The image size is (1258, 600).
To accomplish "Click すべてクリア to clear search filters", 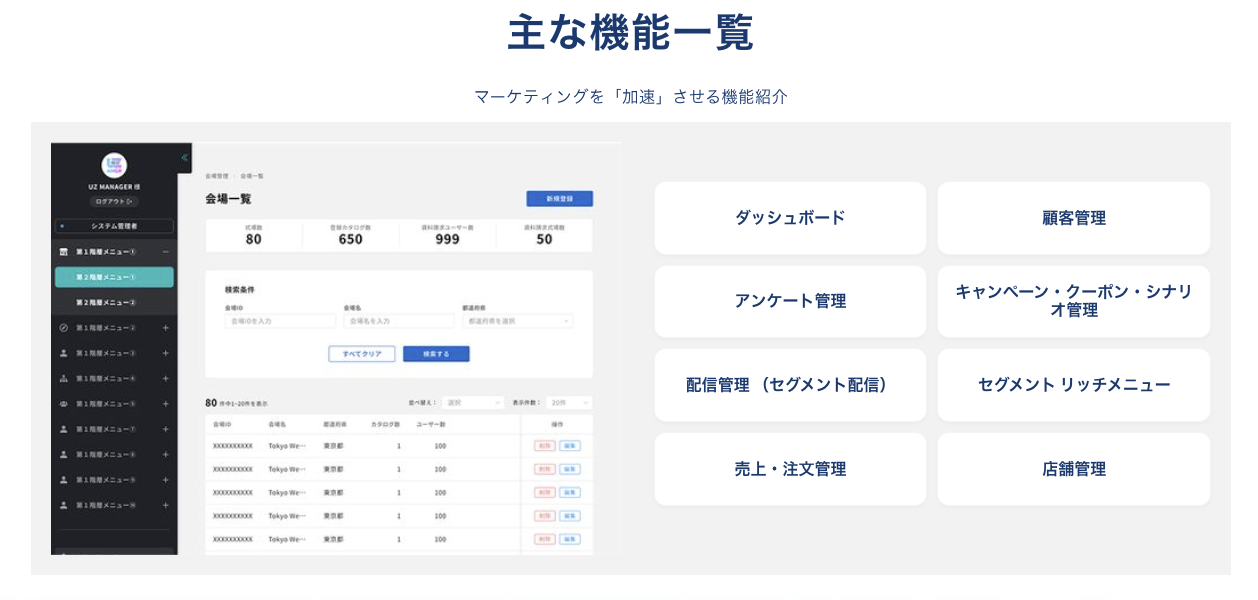I will 362,353.
